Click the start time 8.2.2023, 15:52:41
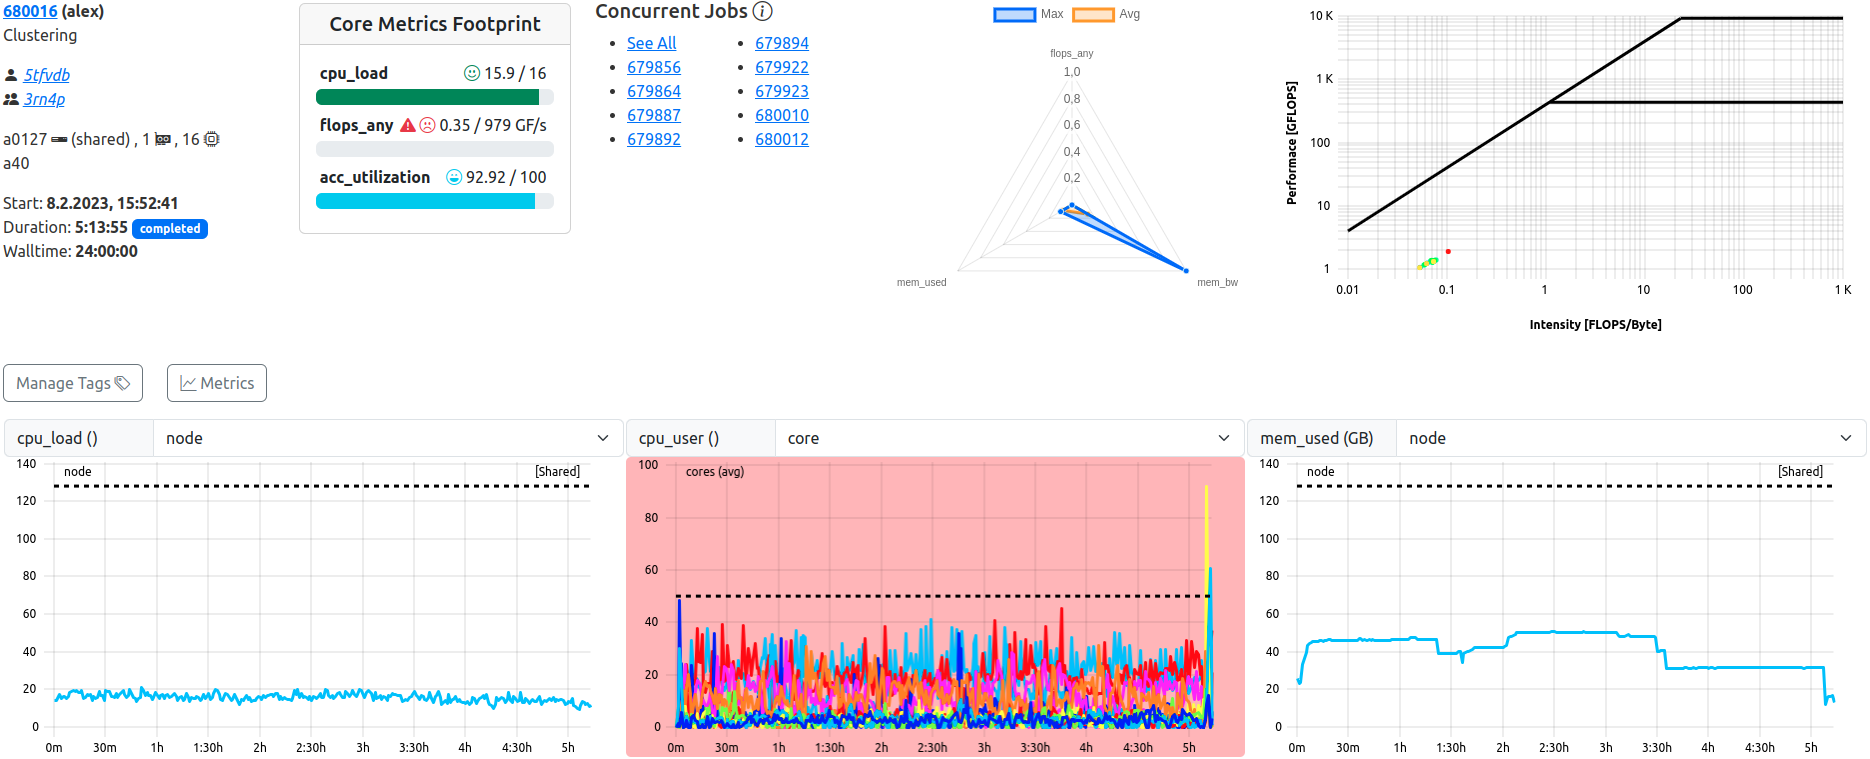This screenshot has width=1870, height=759. point(112,203)
